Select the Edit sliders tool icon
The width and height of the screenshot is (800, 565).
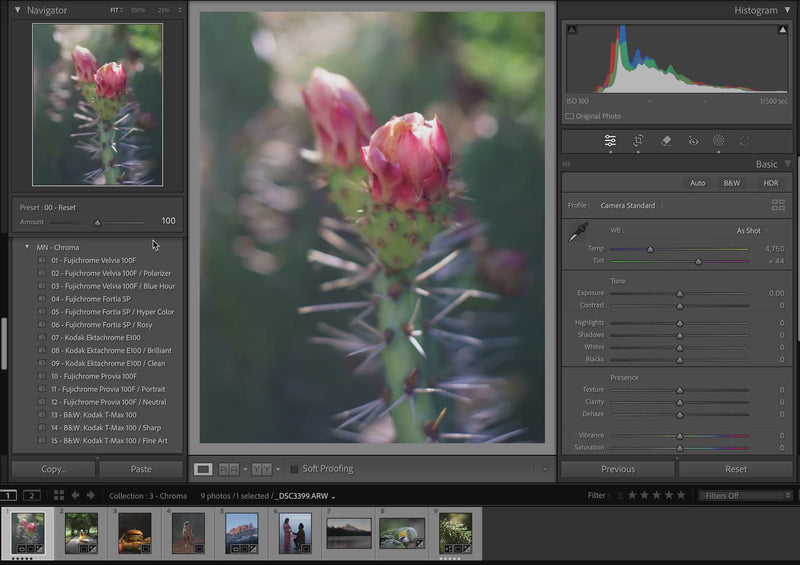610,141
